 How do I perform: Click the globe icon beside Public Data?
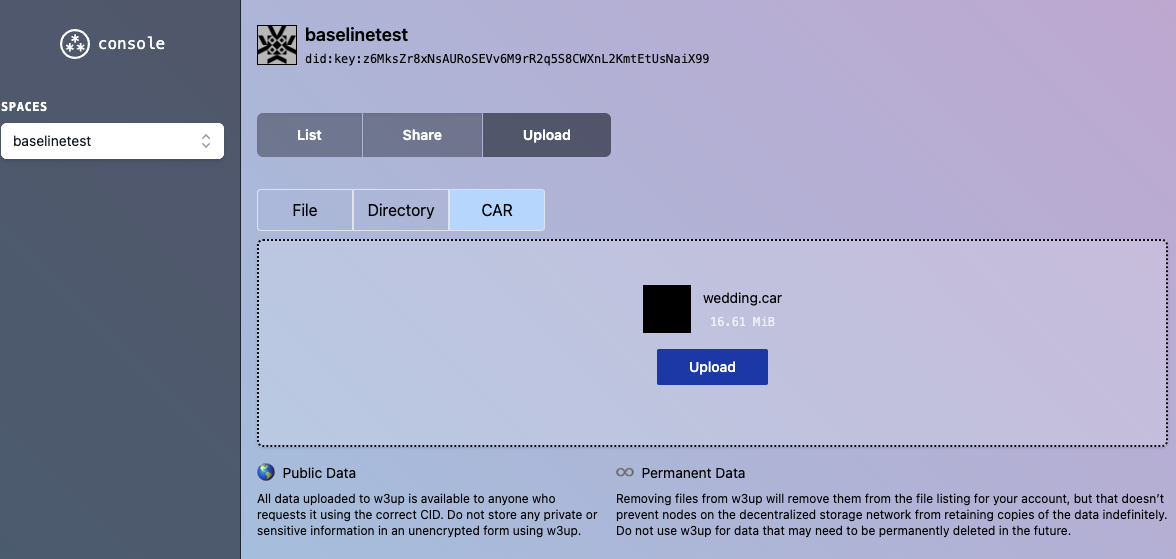[x=266, y=472]
